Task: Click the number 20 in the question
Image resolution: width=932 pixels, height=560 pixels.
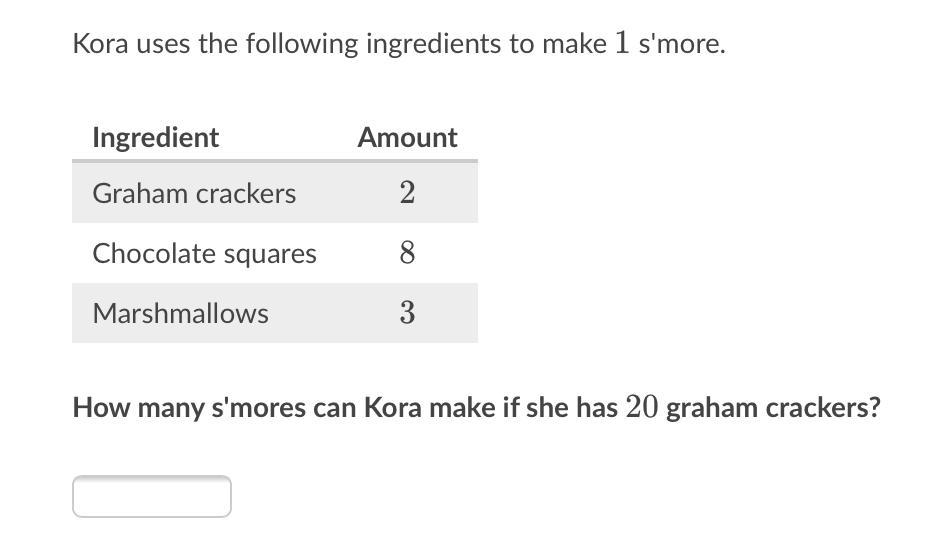Action: pos(641,408)
